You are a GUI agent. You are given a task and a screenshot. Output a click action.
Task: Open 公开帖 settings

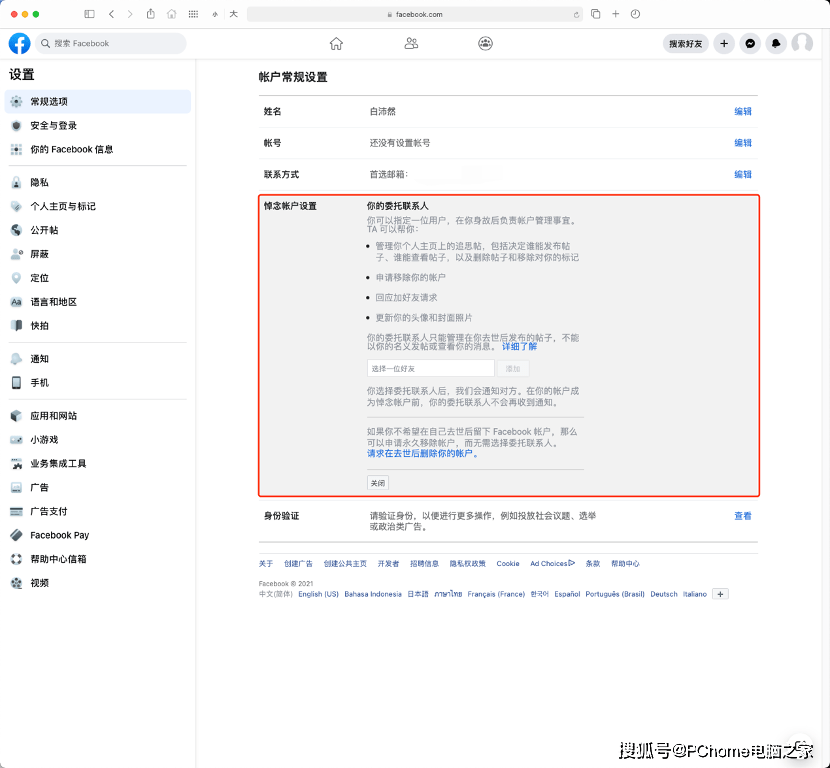(x=97, y=230)
